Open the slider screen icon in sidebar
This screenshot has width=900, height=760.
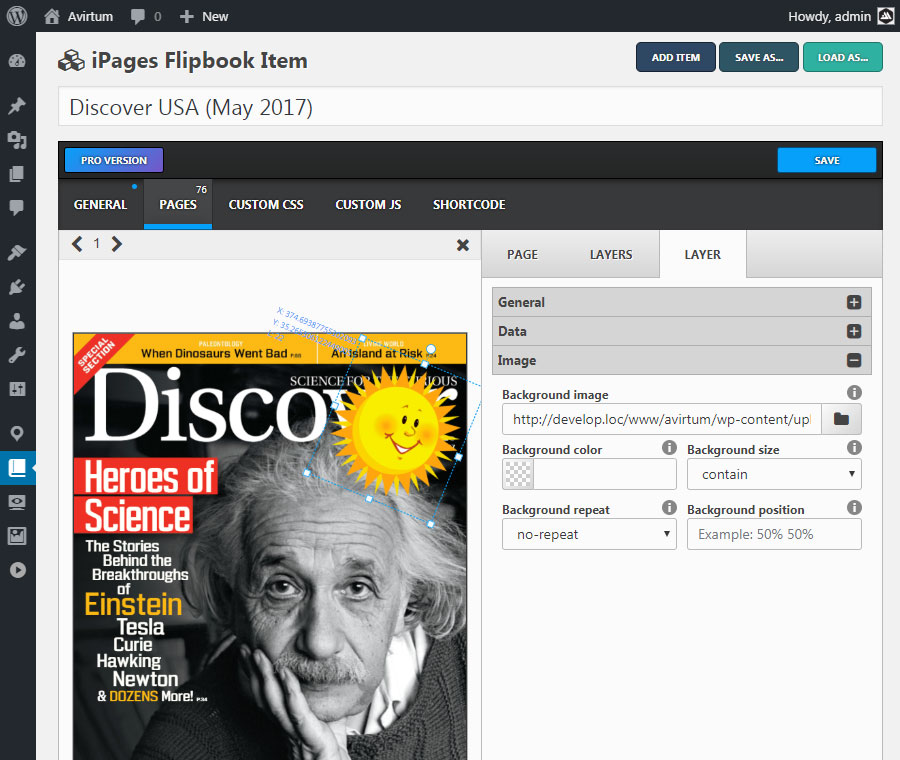point(17,502)
